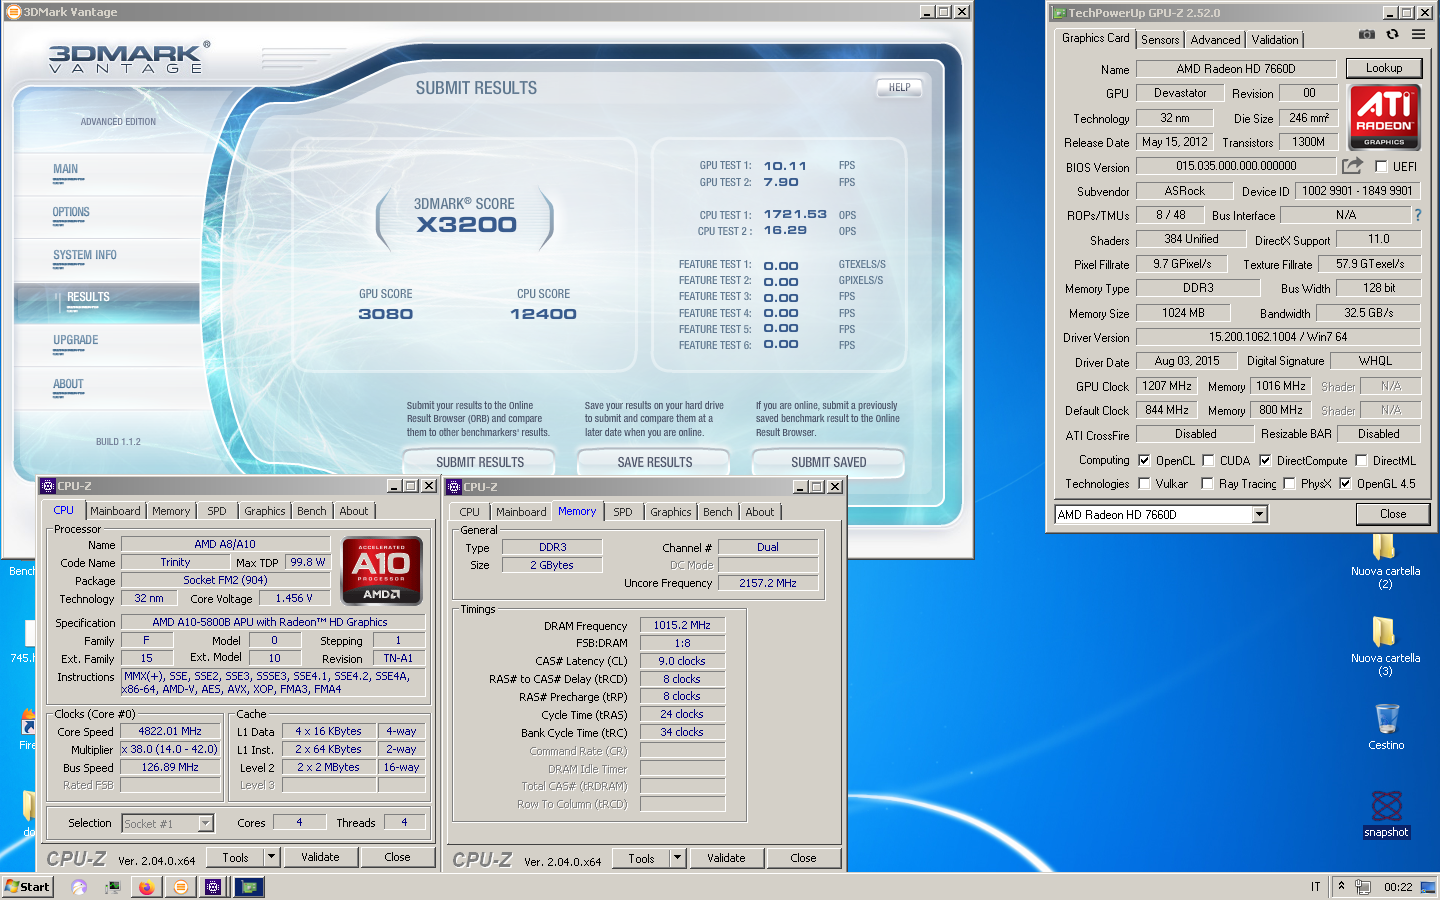Toggle the CUDA checkbox
The height and width of the screenshot is (900, 1440).
1208,461
